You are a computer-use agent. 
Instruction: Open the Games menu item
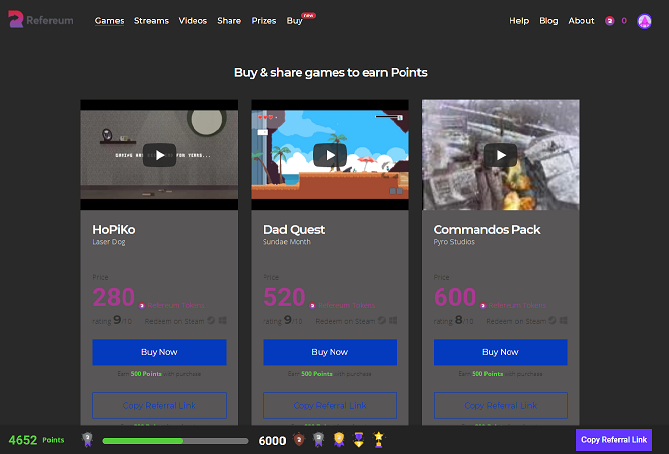pyautogui.click(x=109, y=20)
